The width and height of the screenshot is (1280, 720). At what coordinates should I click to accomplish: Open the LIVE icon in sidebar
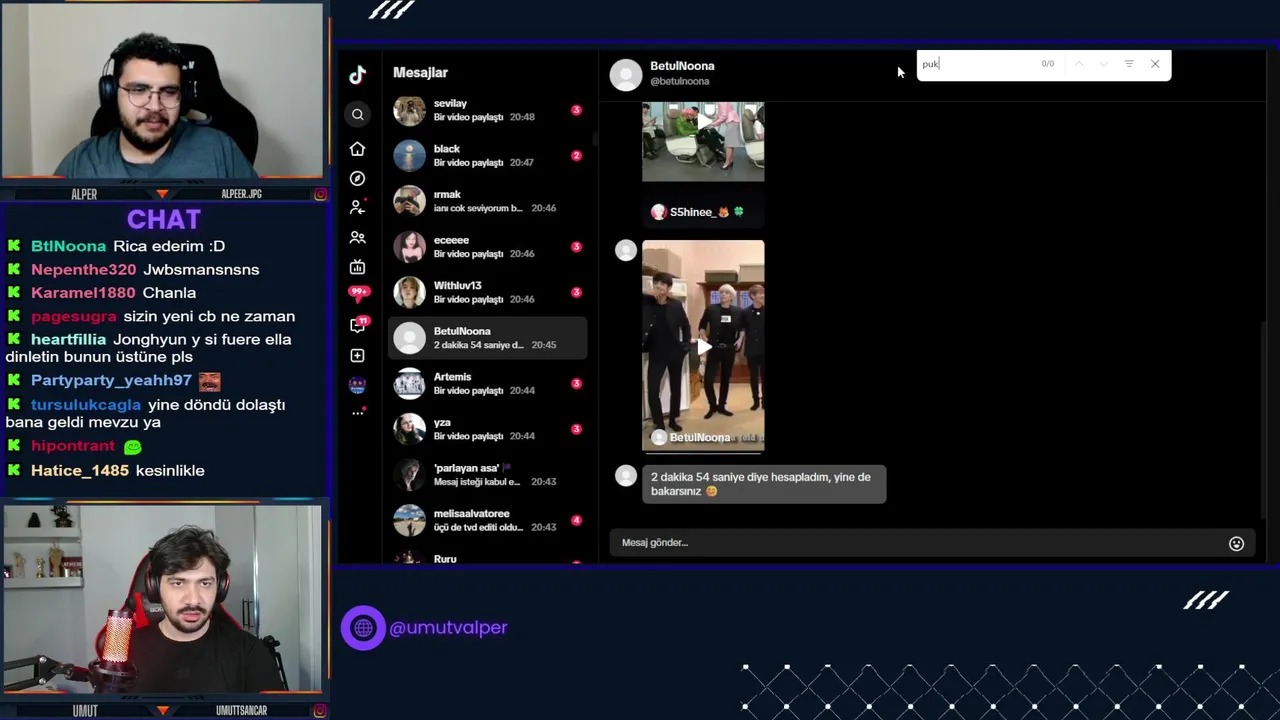(357, 267)
